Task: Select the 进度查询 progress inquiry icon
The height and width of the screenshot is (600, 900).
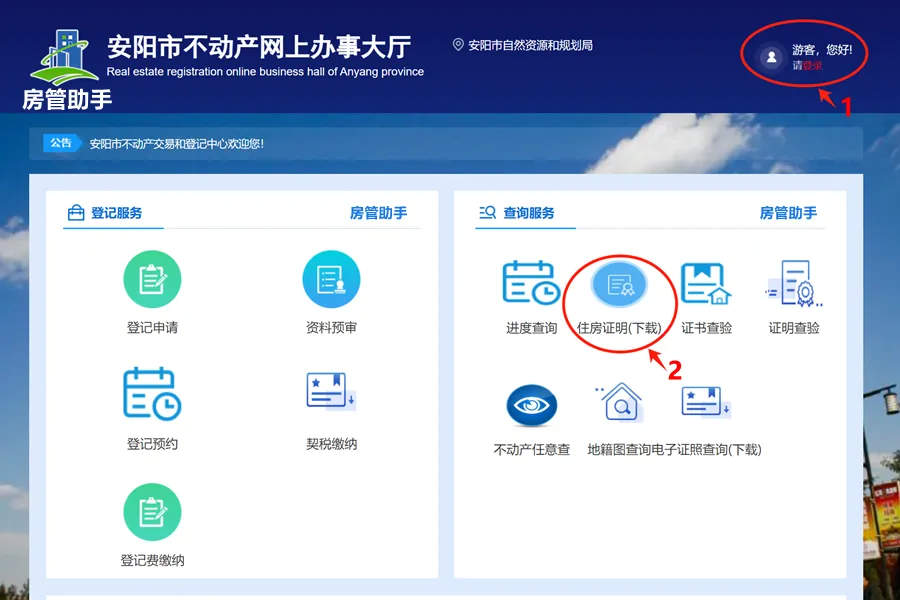Action: [529, 288]
